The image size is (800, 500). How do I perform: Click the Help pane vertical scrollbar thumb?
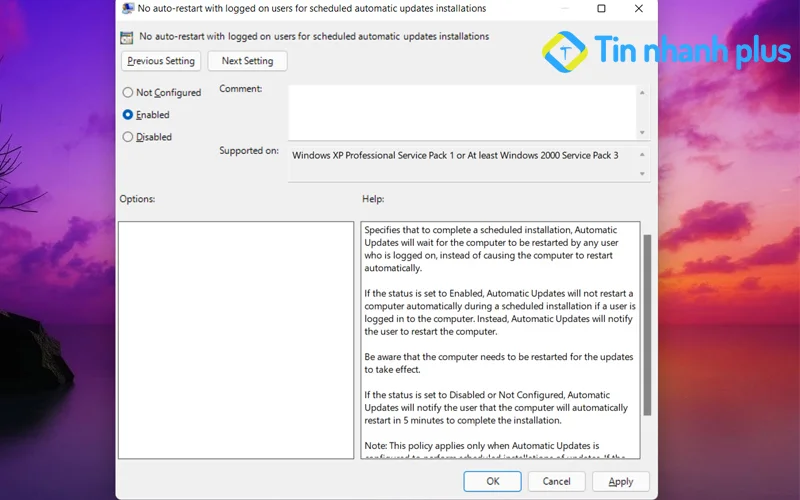[x=647, y=325]
